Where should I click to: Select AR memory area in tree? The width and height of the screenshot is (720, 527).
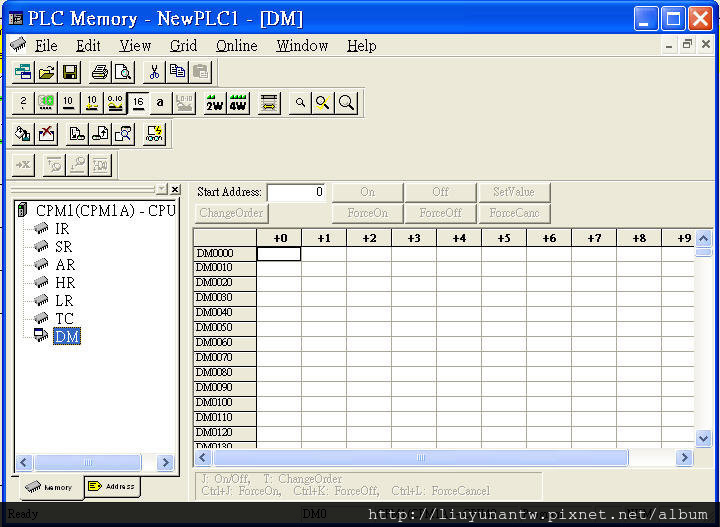tap(65, 264)
